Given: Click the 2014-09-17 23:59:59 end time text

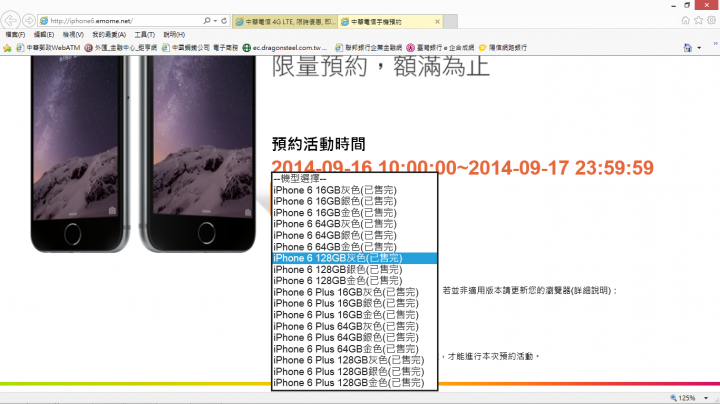Looking at the screenshot, I should [561, 168].
